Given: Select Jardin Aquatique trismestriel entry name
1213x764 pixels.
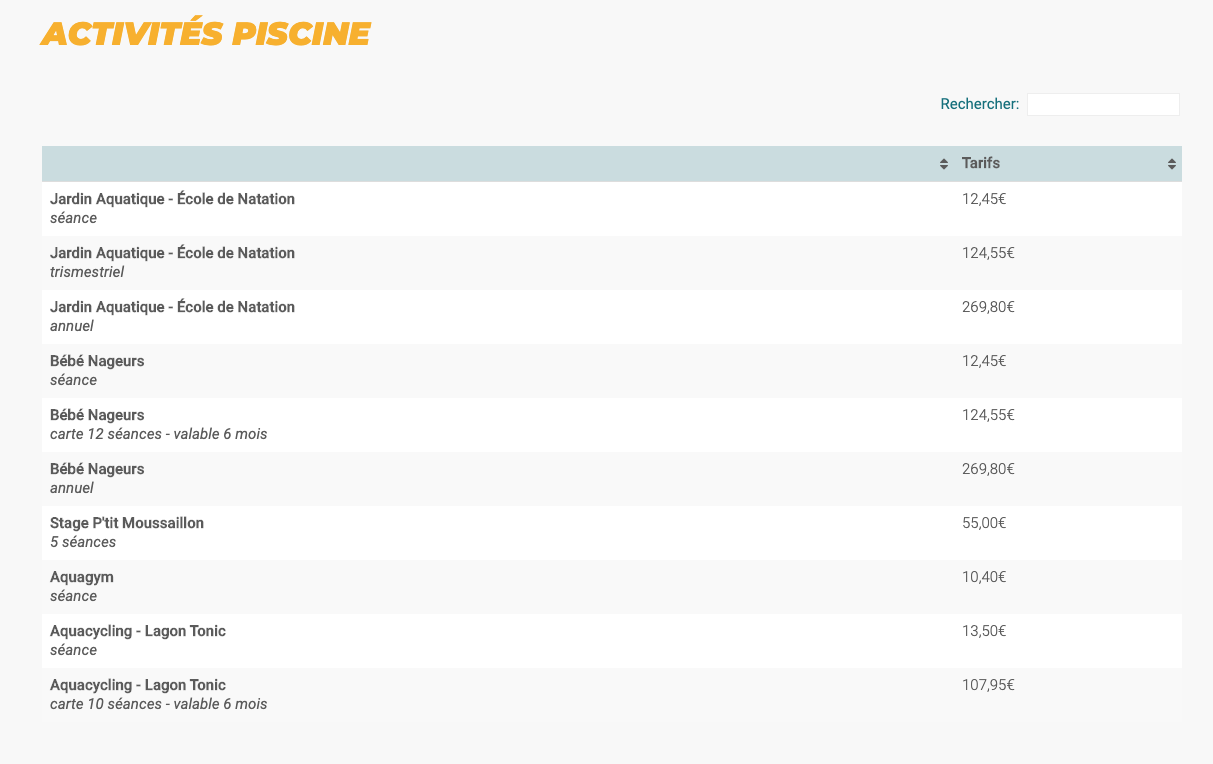Looking at the screenshot, I should tap(172, 253).
